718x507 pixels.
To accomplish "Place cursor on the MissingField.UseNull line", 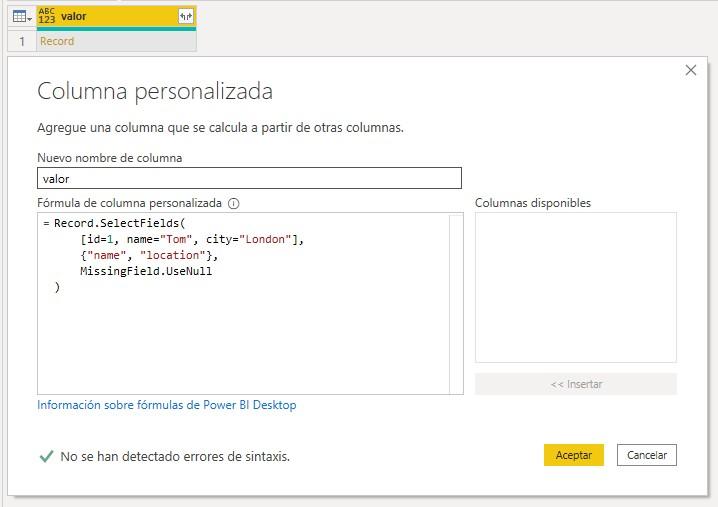I will point(146,271).
